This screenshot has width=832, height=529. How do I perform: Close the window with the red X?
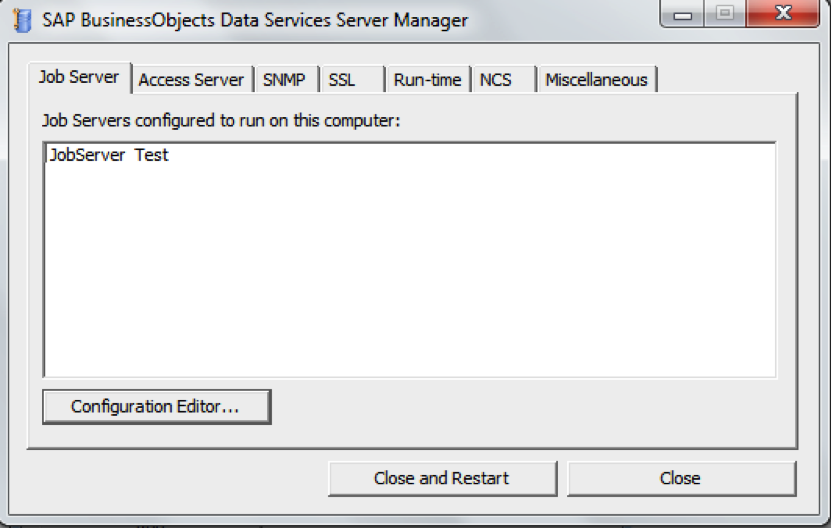[783, 13]
